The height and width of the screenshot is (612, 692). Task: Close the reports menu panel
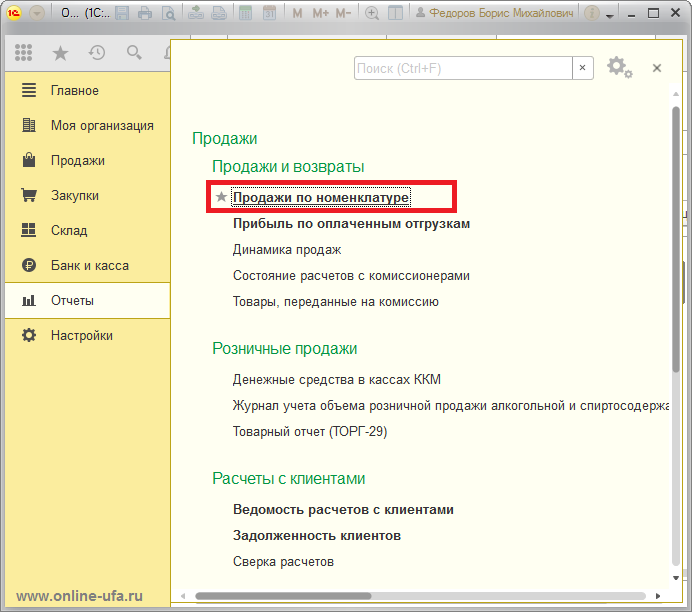click(657, 68)
